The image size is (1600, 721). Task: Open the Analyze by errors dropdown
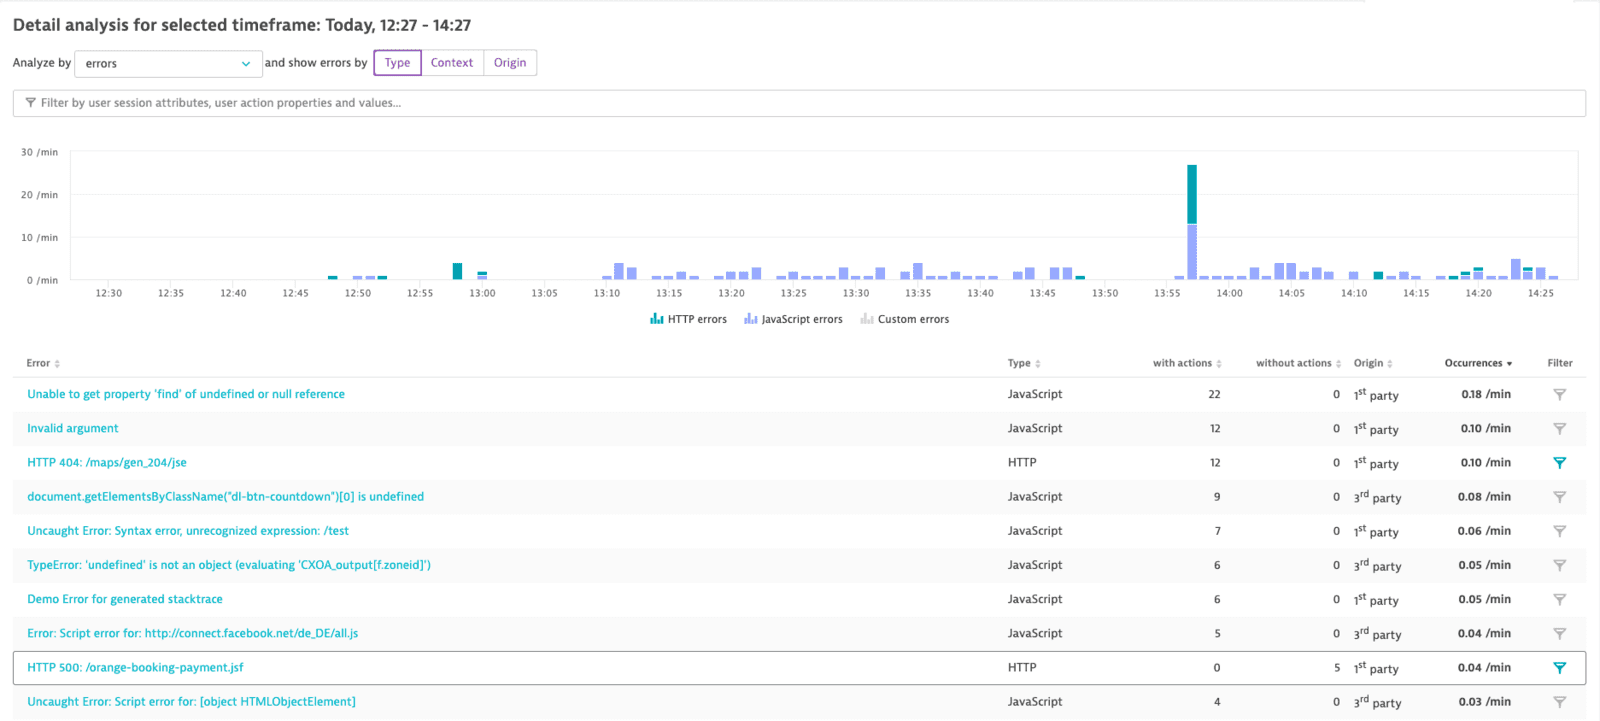pos(168,64)
